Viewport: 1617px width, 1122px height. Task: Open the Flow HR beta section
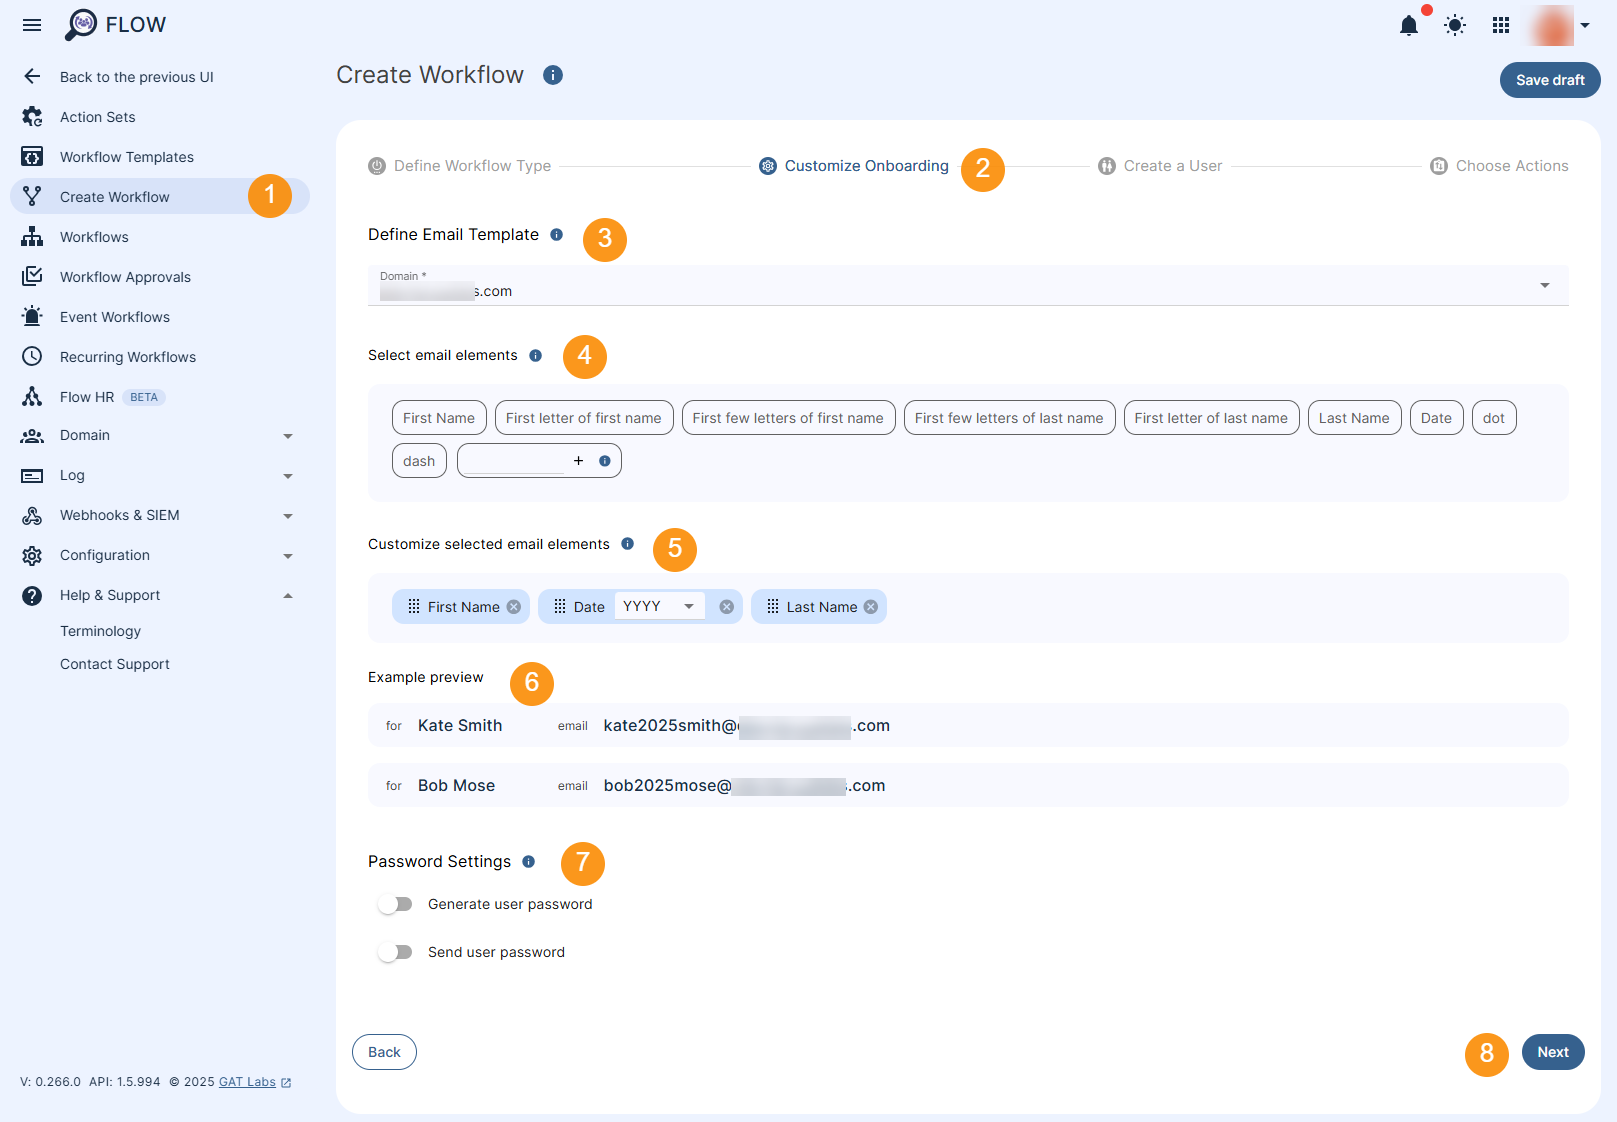[91, 396]
